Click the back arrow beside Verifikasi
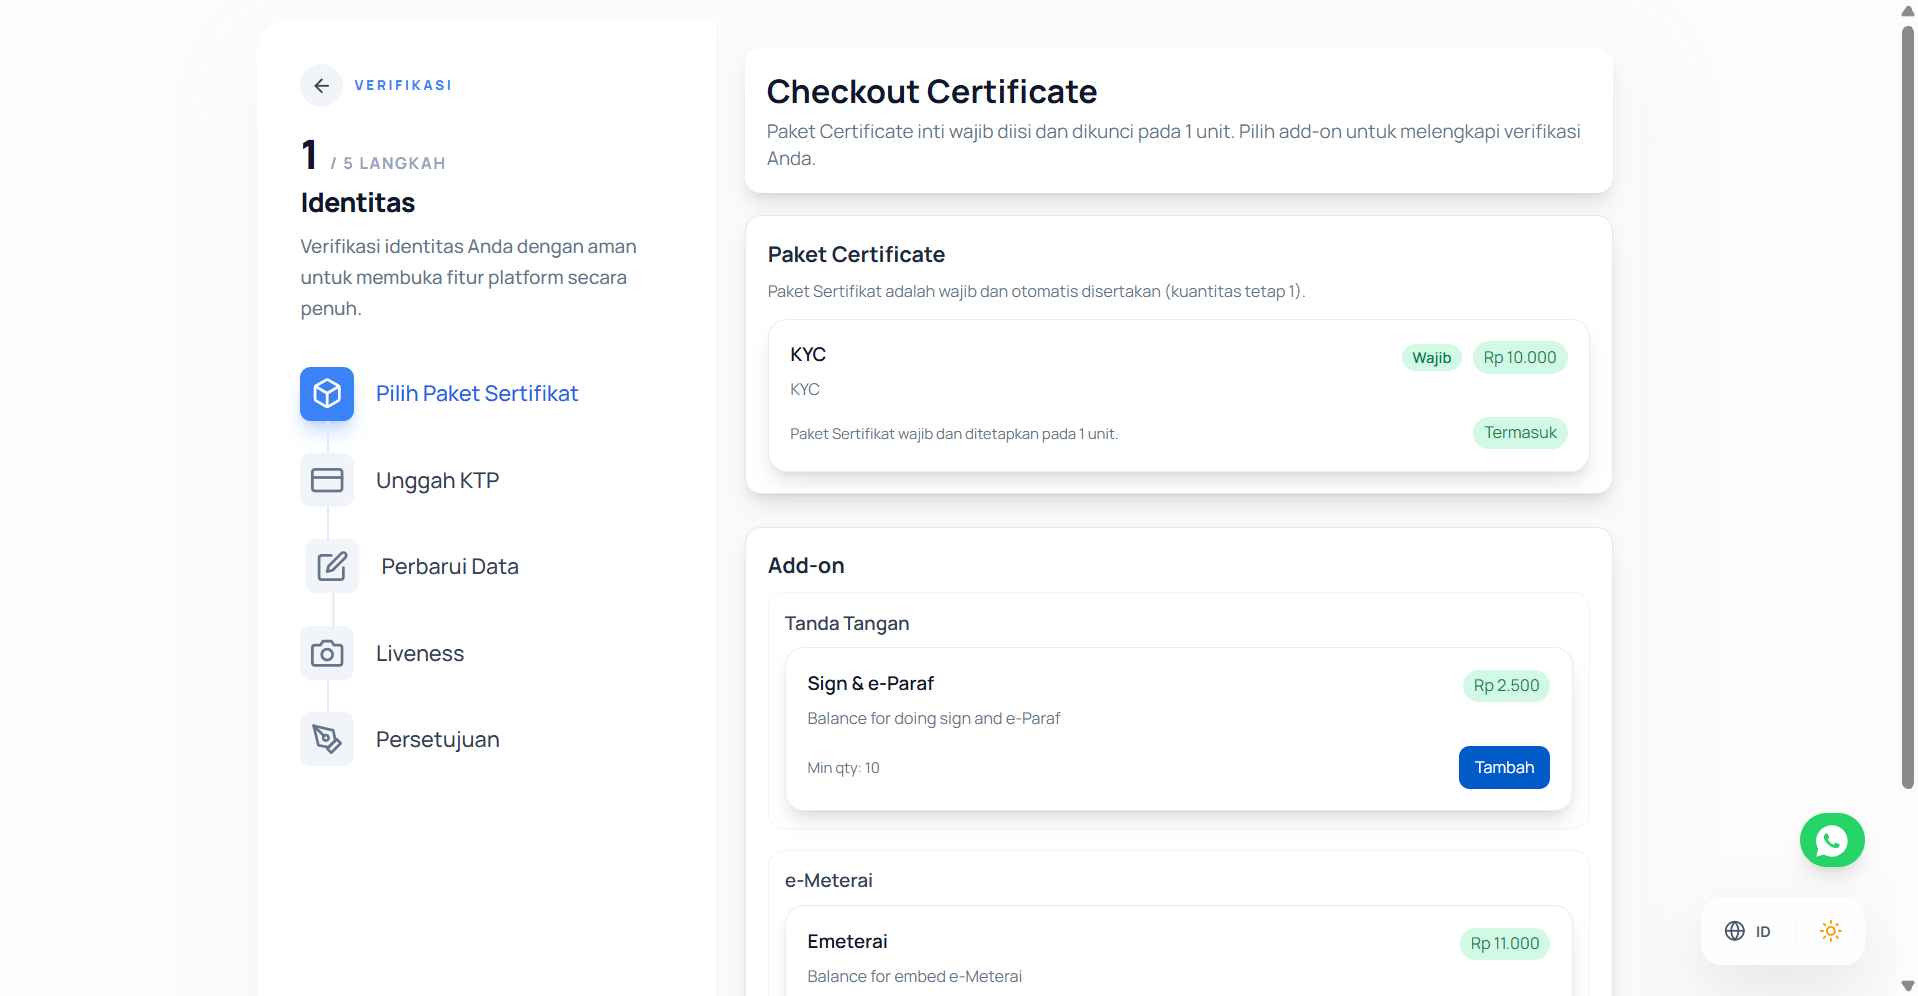This screenshot has width=1918, height=996. point(321,86)
